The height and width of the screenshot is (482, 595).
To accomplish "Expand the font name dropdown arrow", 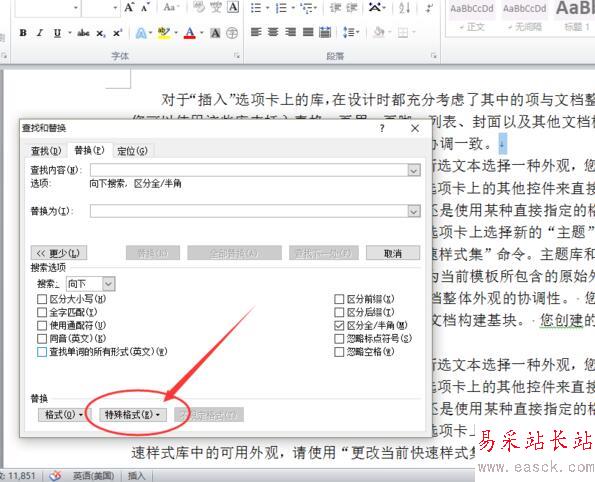I will click(76, 7).
